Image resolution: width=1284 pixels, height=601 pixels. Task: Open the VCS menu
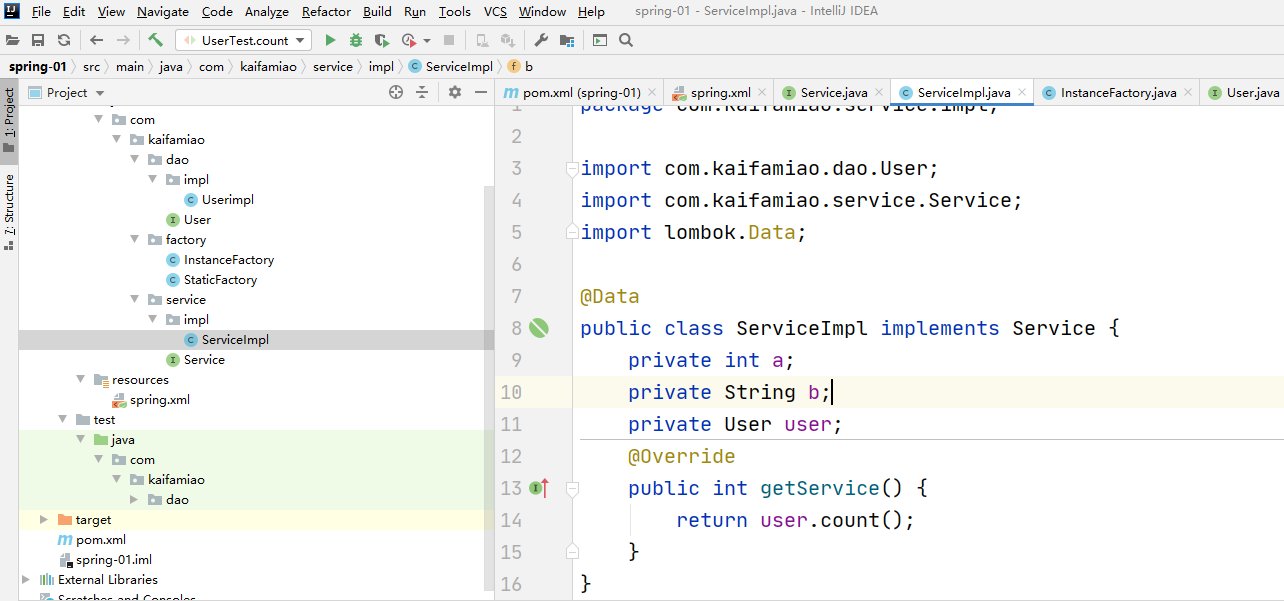tap(495, 12)
